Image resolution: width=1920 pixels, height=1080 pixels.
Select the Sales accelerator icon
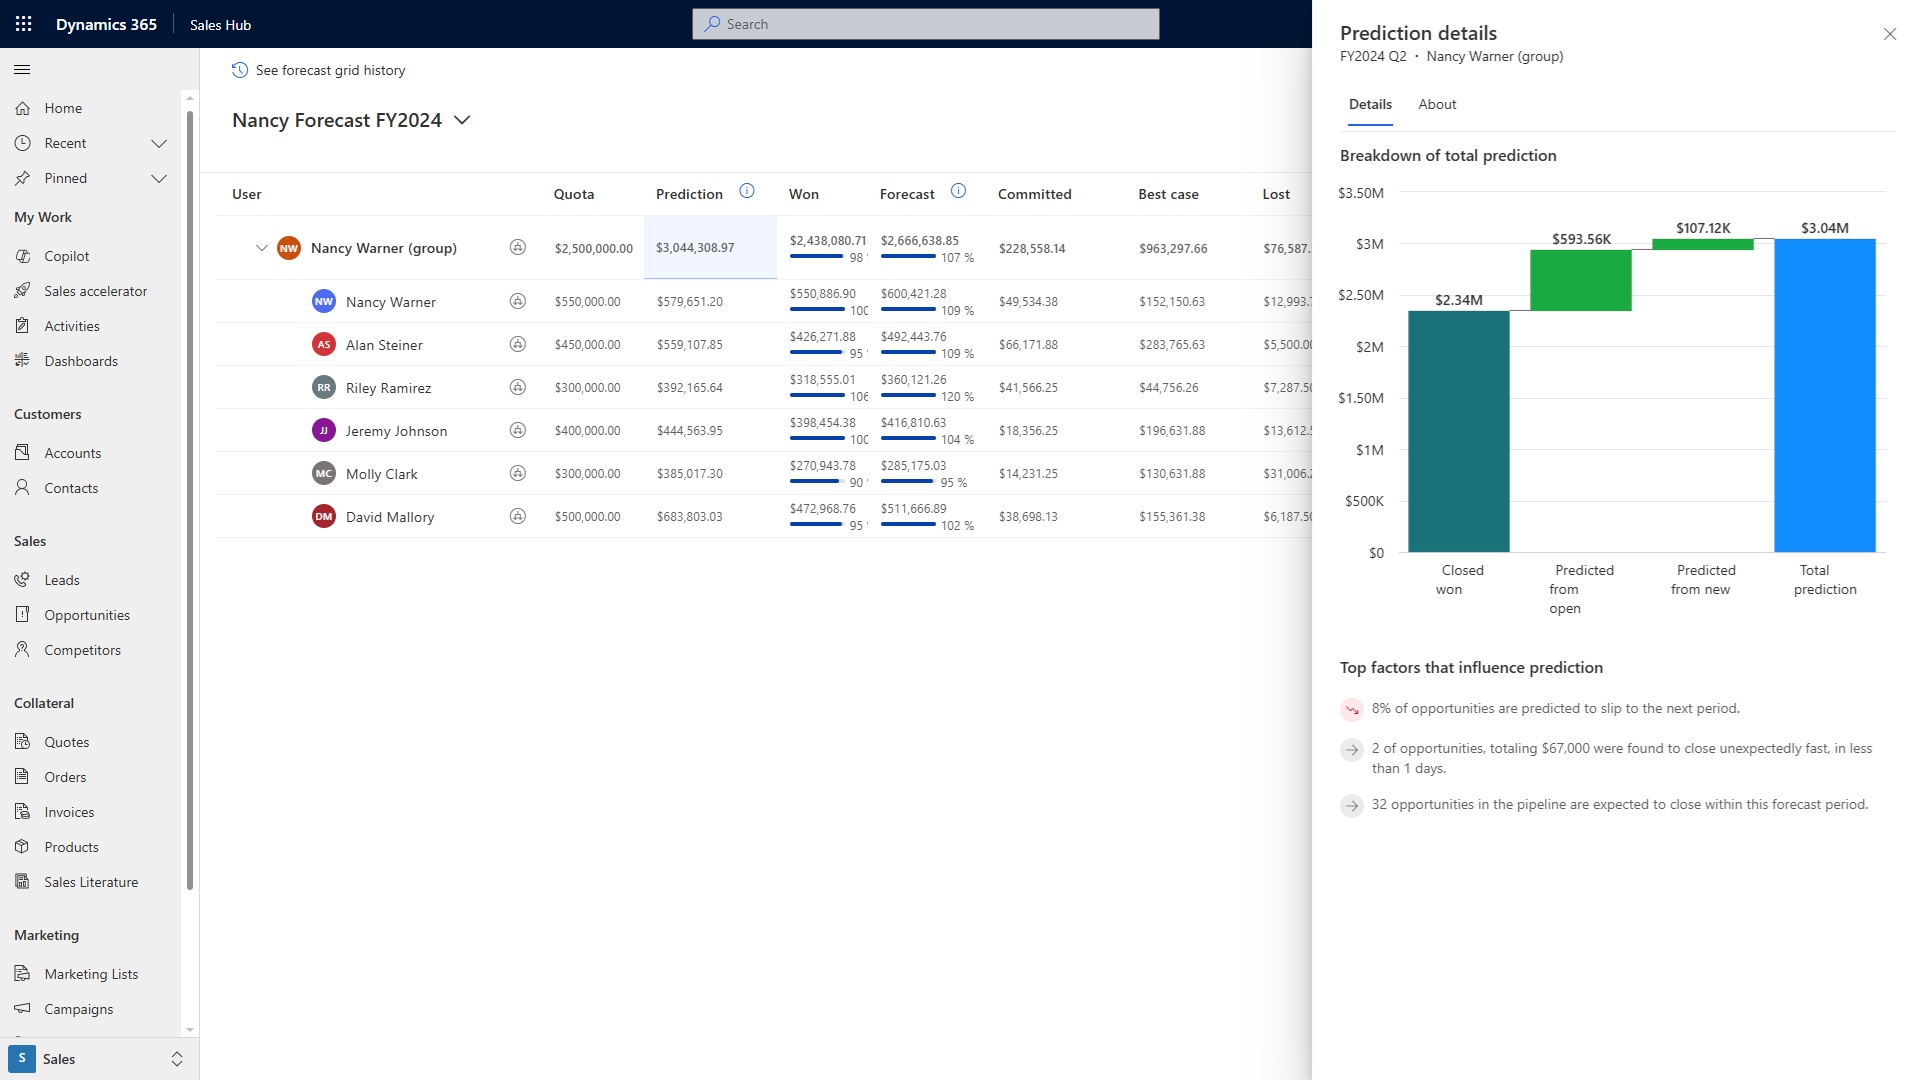[x=24, y=291]
